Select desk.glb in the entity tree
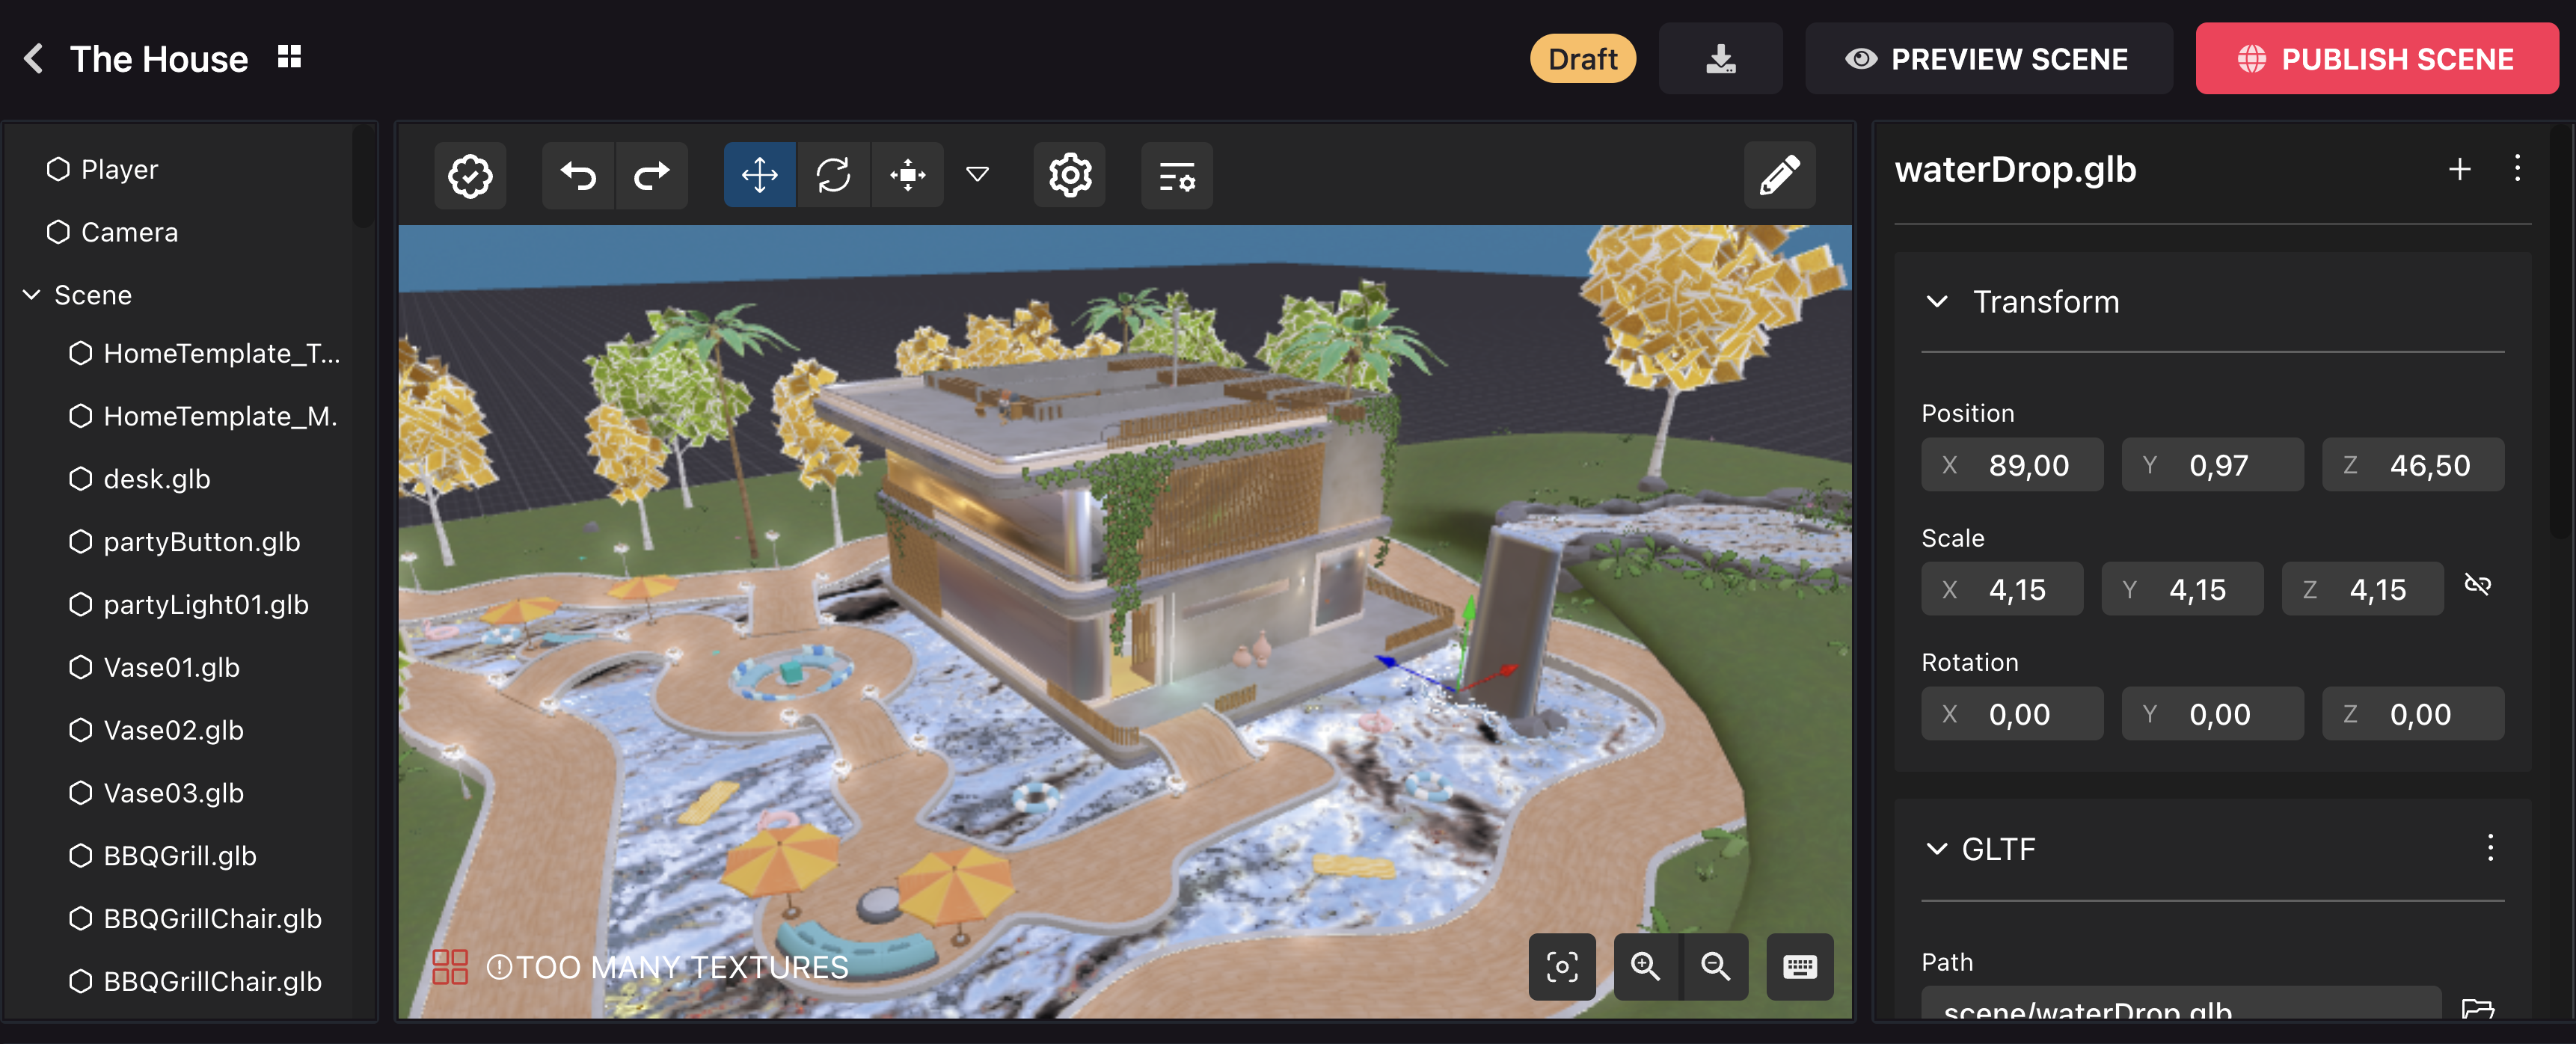 pos(157,479)
